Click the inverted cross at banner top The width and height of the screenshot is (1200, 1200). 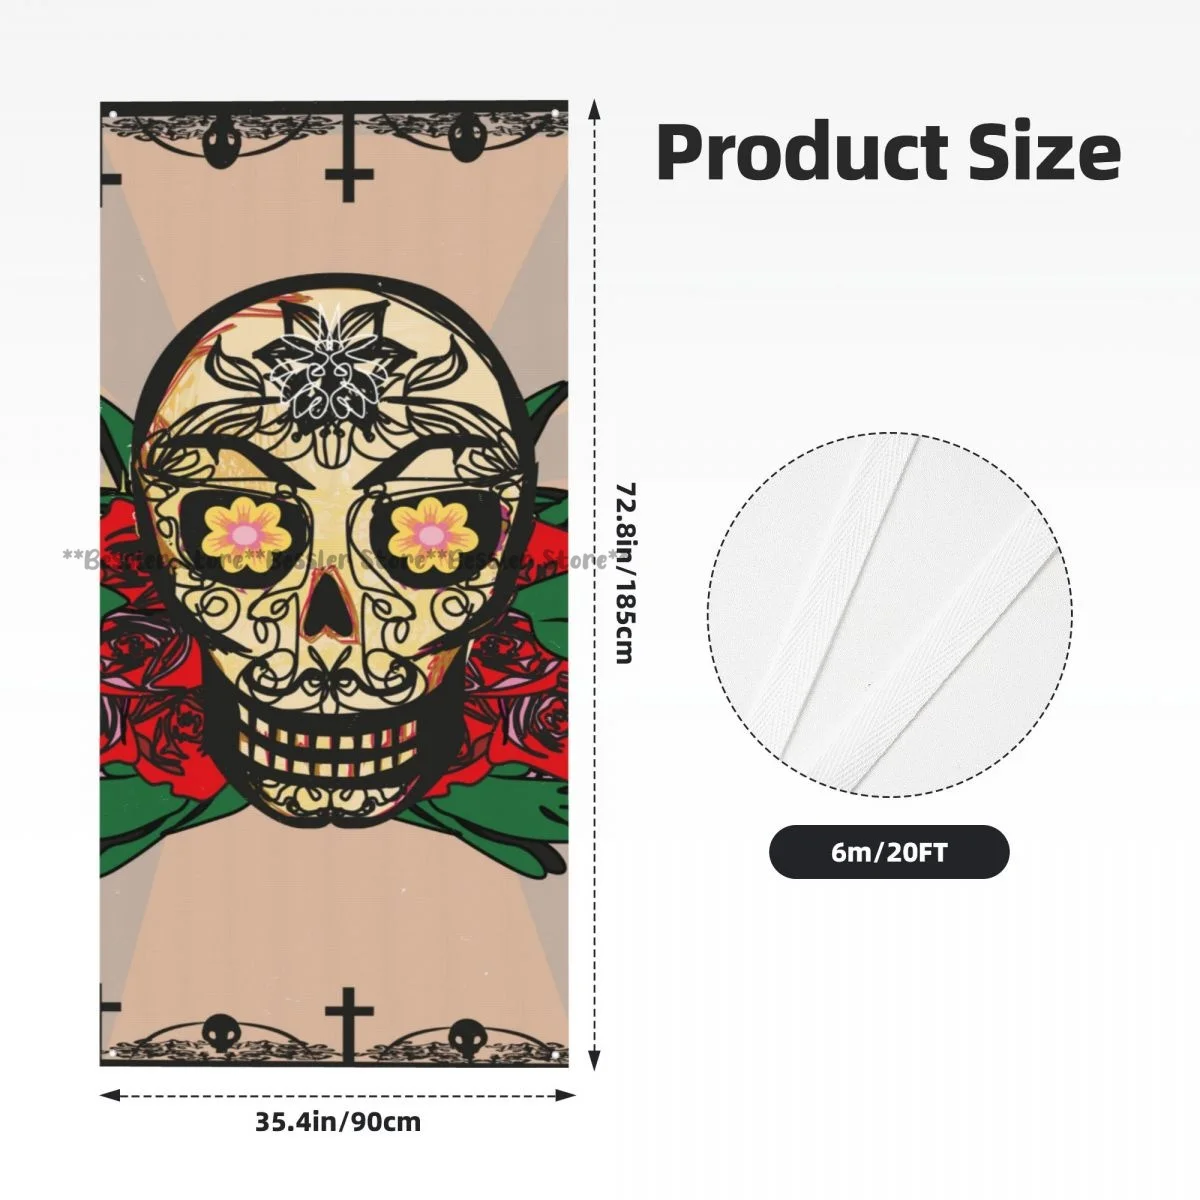[348, 159]
